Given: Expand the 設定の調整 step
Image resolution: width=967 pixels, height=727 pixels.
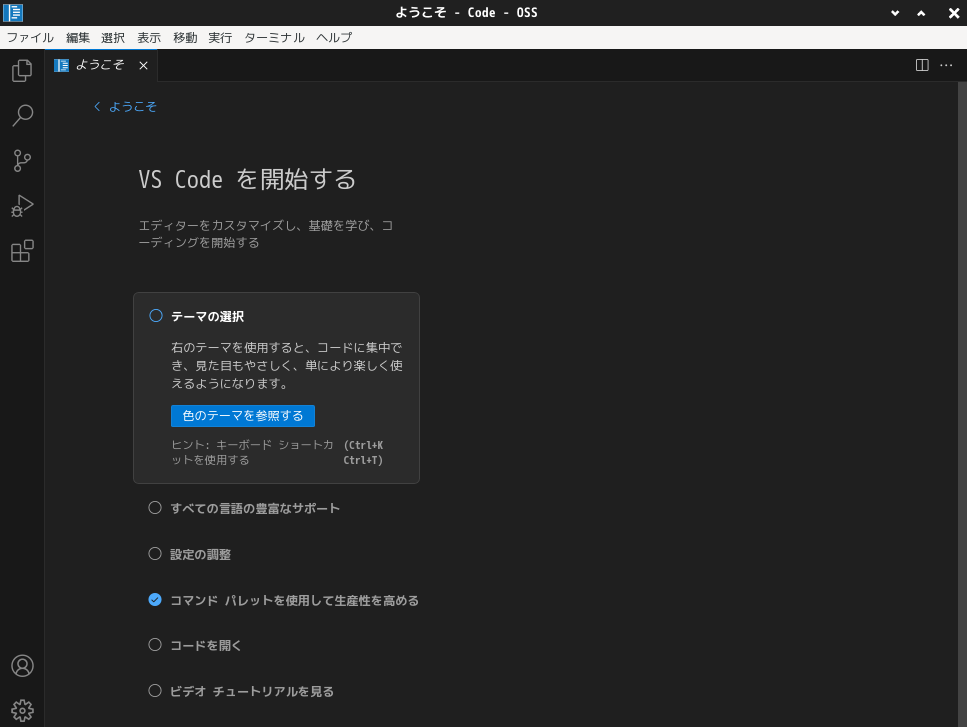Looking at the screenshot, I should coord(200,554).
